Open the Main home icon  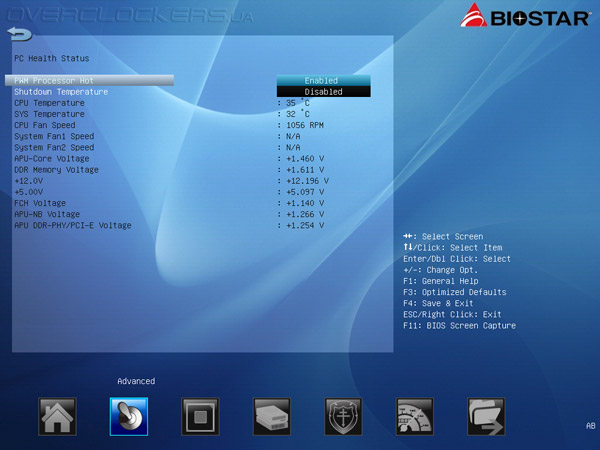[x=57, y=416]
